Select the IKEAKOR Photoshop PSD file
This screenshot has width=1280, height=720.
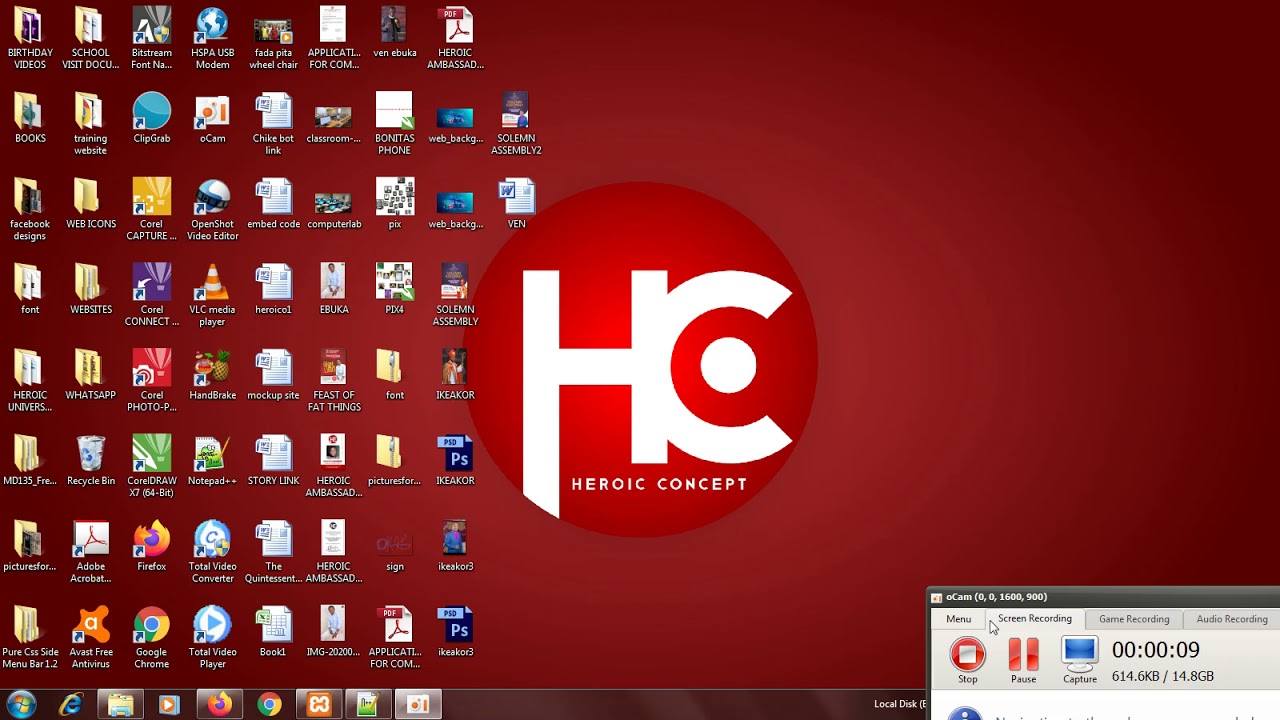tap(455, 461)
